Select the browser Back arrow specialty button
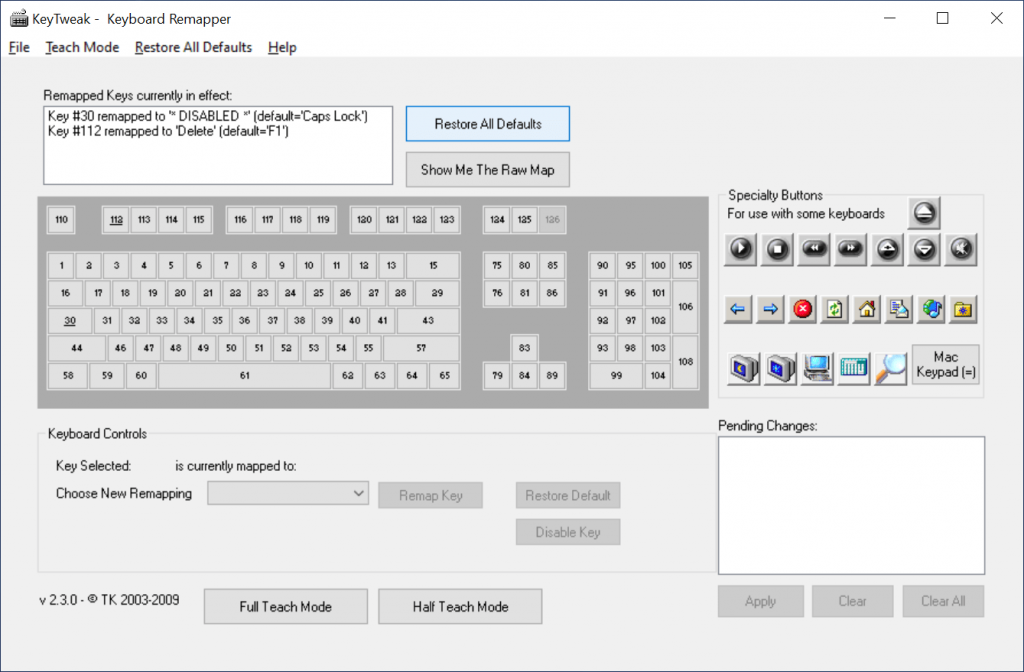1024x672 pixels. click(737, 309)
